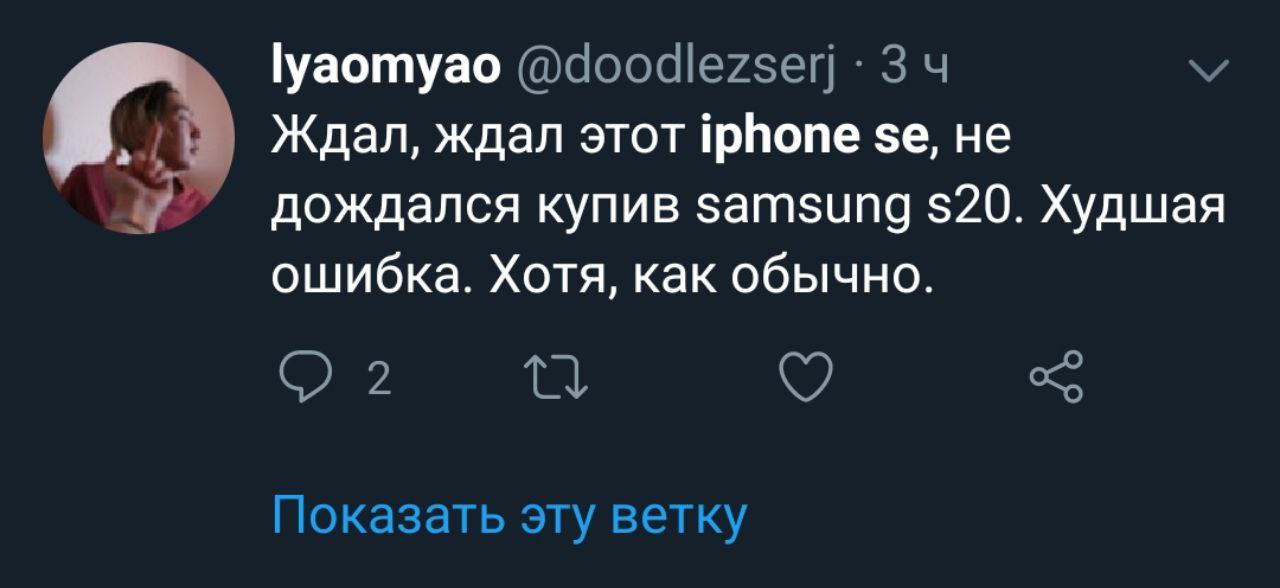Click the Показать эту ветку link
The height and width of the screenshot is (588, 1280).
pyautogui.click(x=510, y=517)
